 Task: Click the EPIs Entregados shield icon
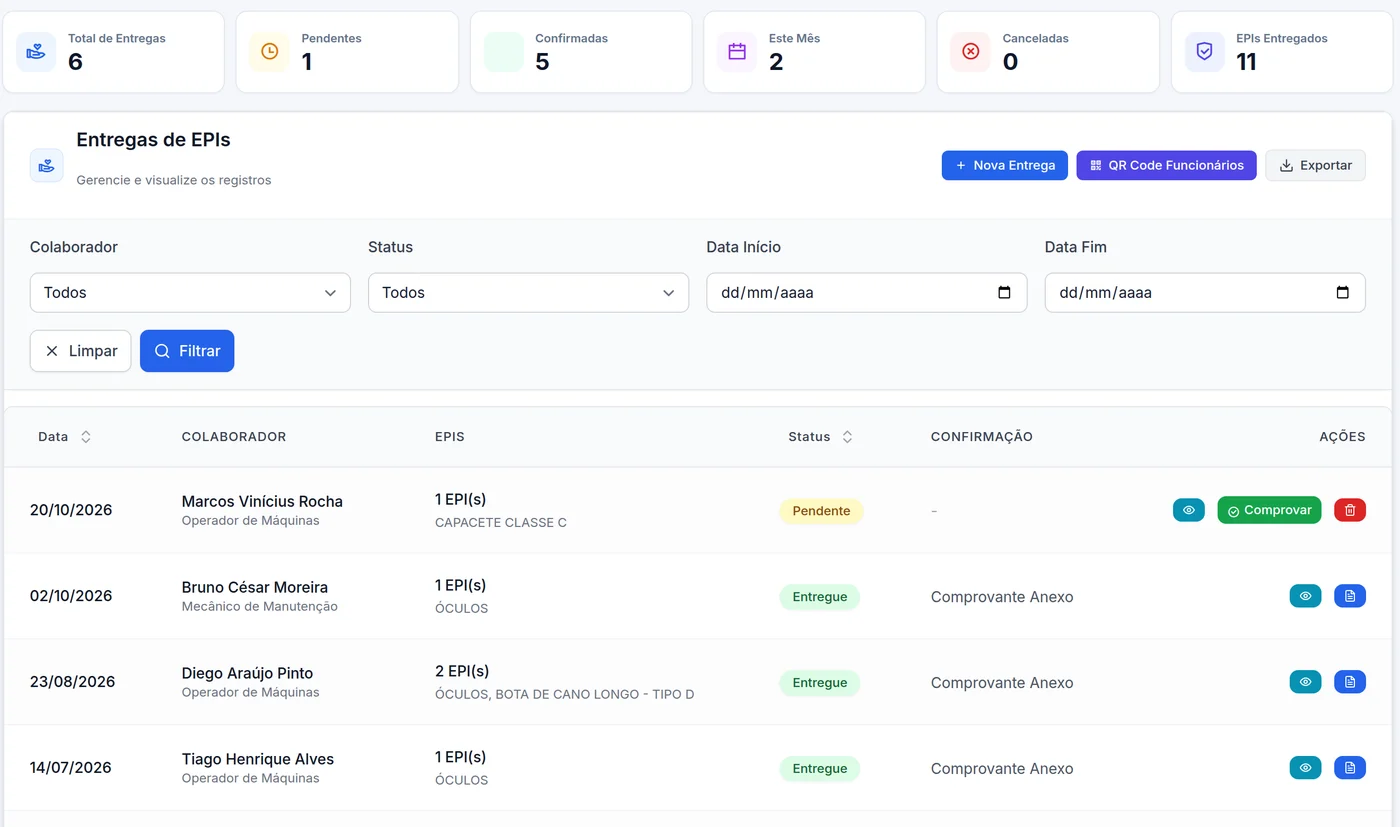point(1204,52)
